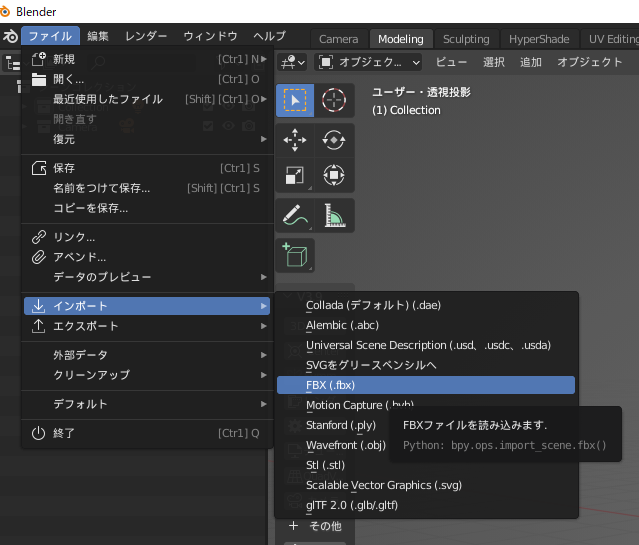The width and height of the screenshot is (639, 545).
Task: Select the Annotate pencil tool
Action: [x=295, y=215]
